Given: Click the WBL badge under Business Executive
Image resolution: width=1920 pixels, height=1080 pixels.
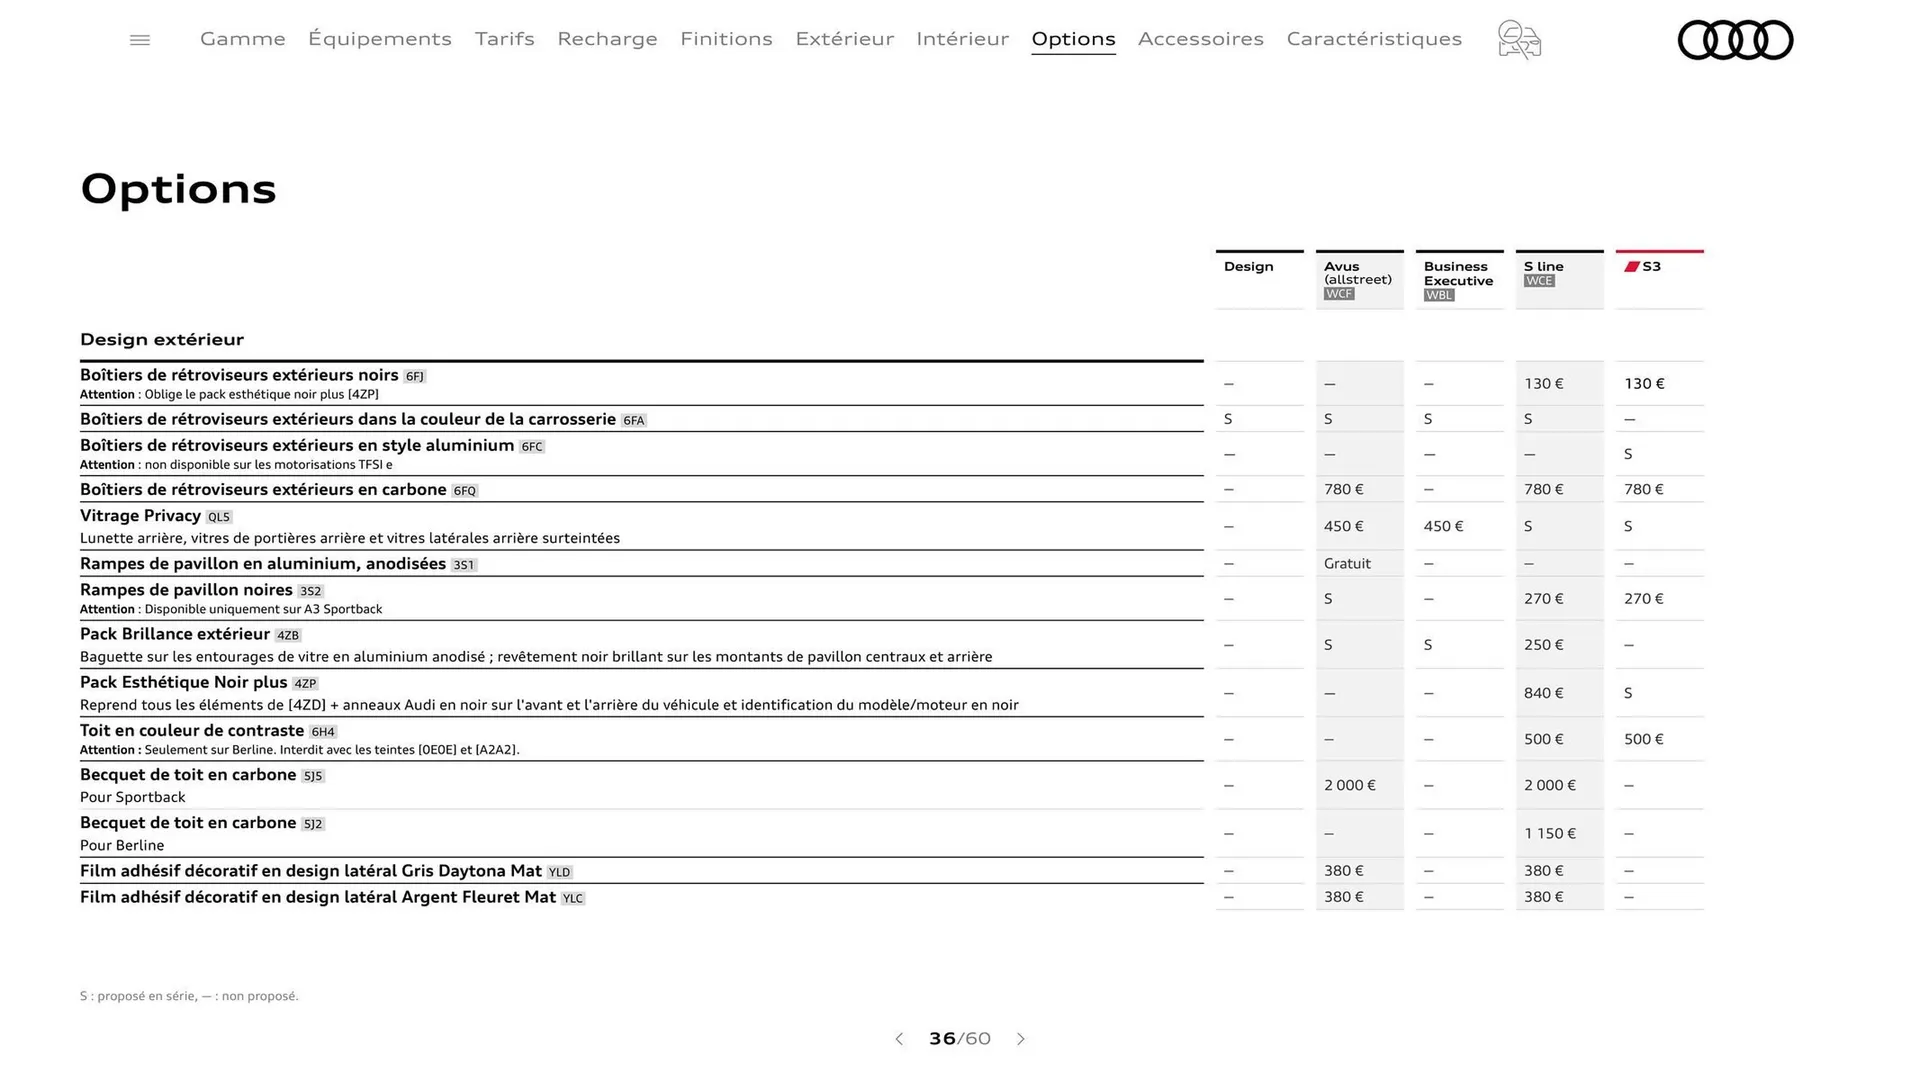Looking at the screenshot, I should click(1439, 294).
